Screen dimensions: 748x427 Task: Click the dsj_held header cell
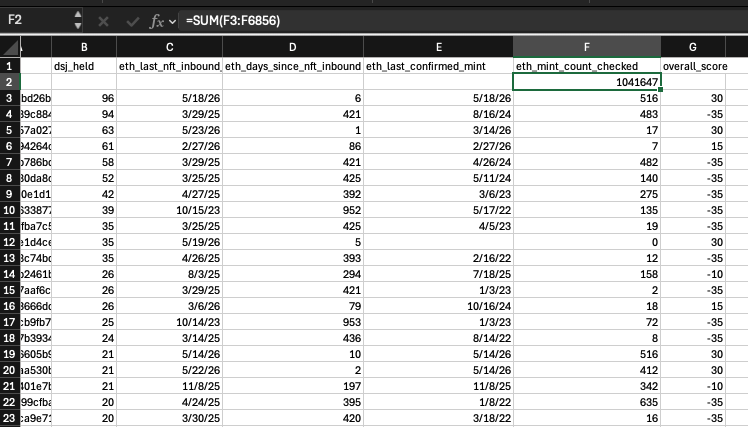[84, 66]
